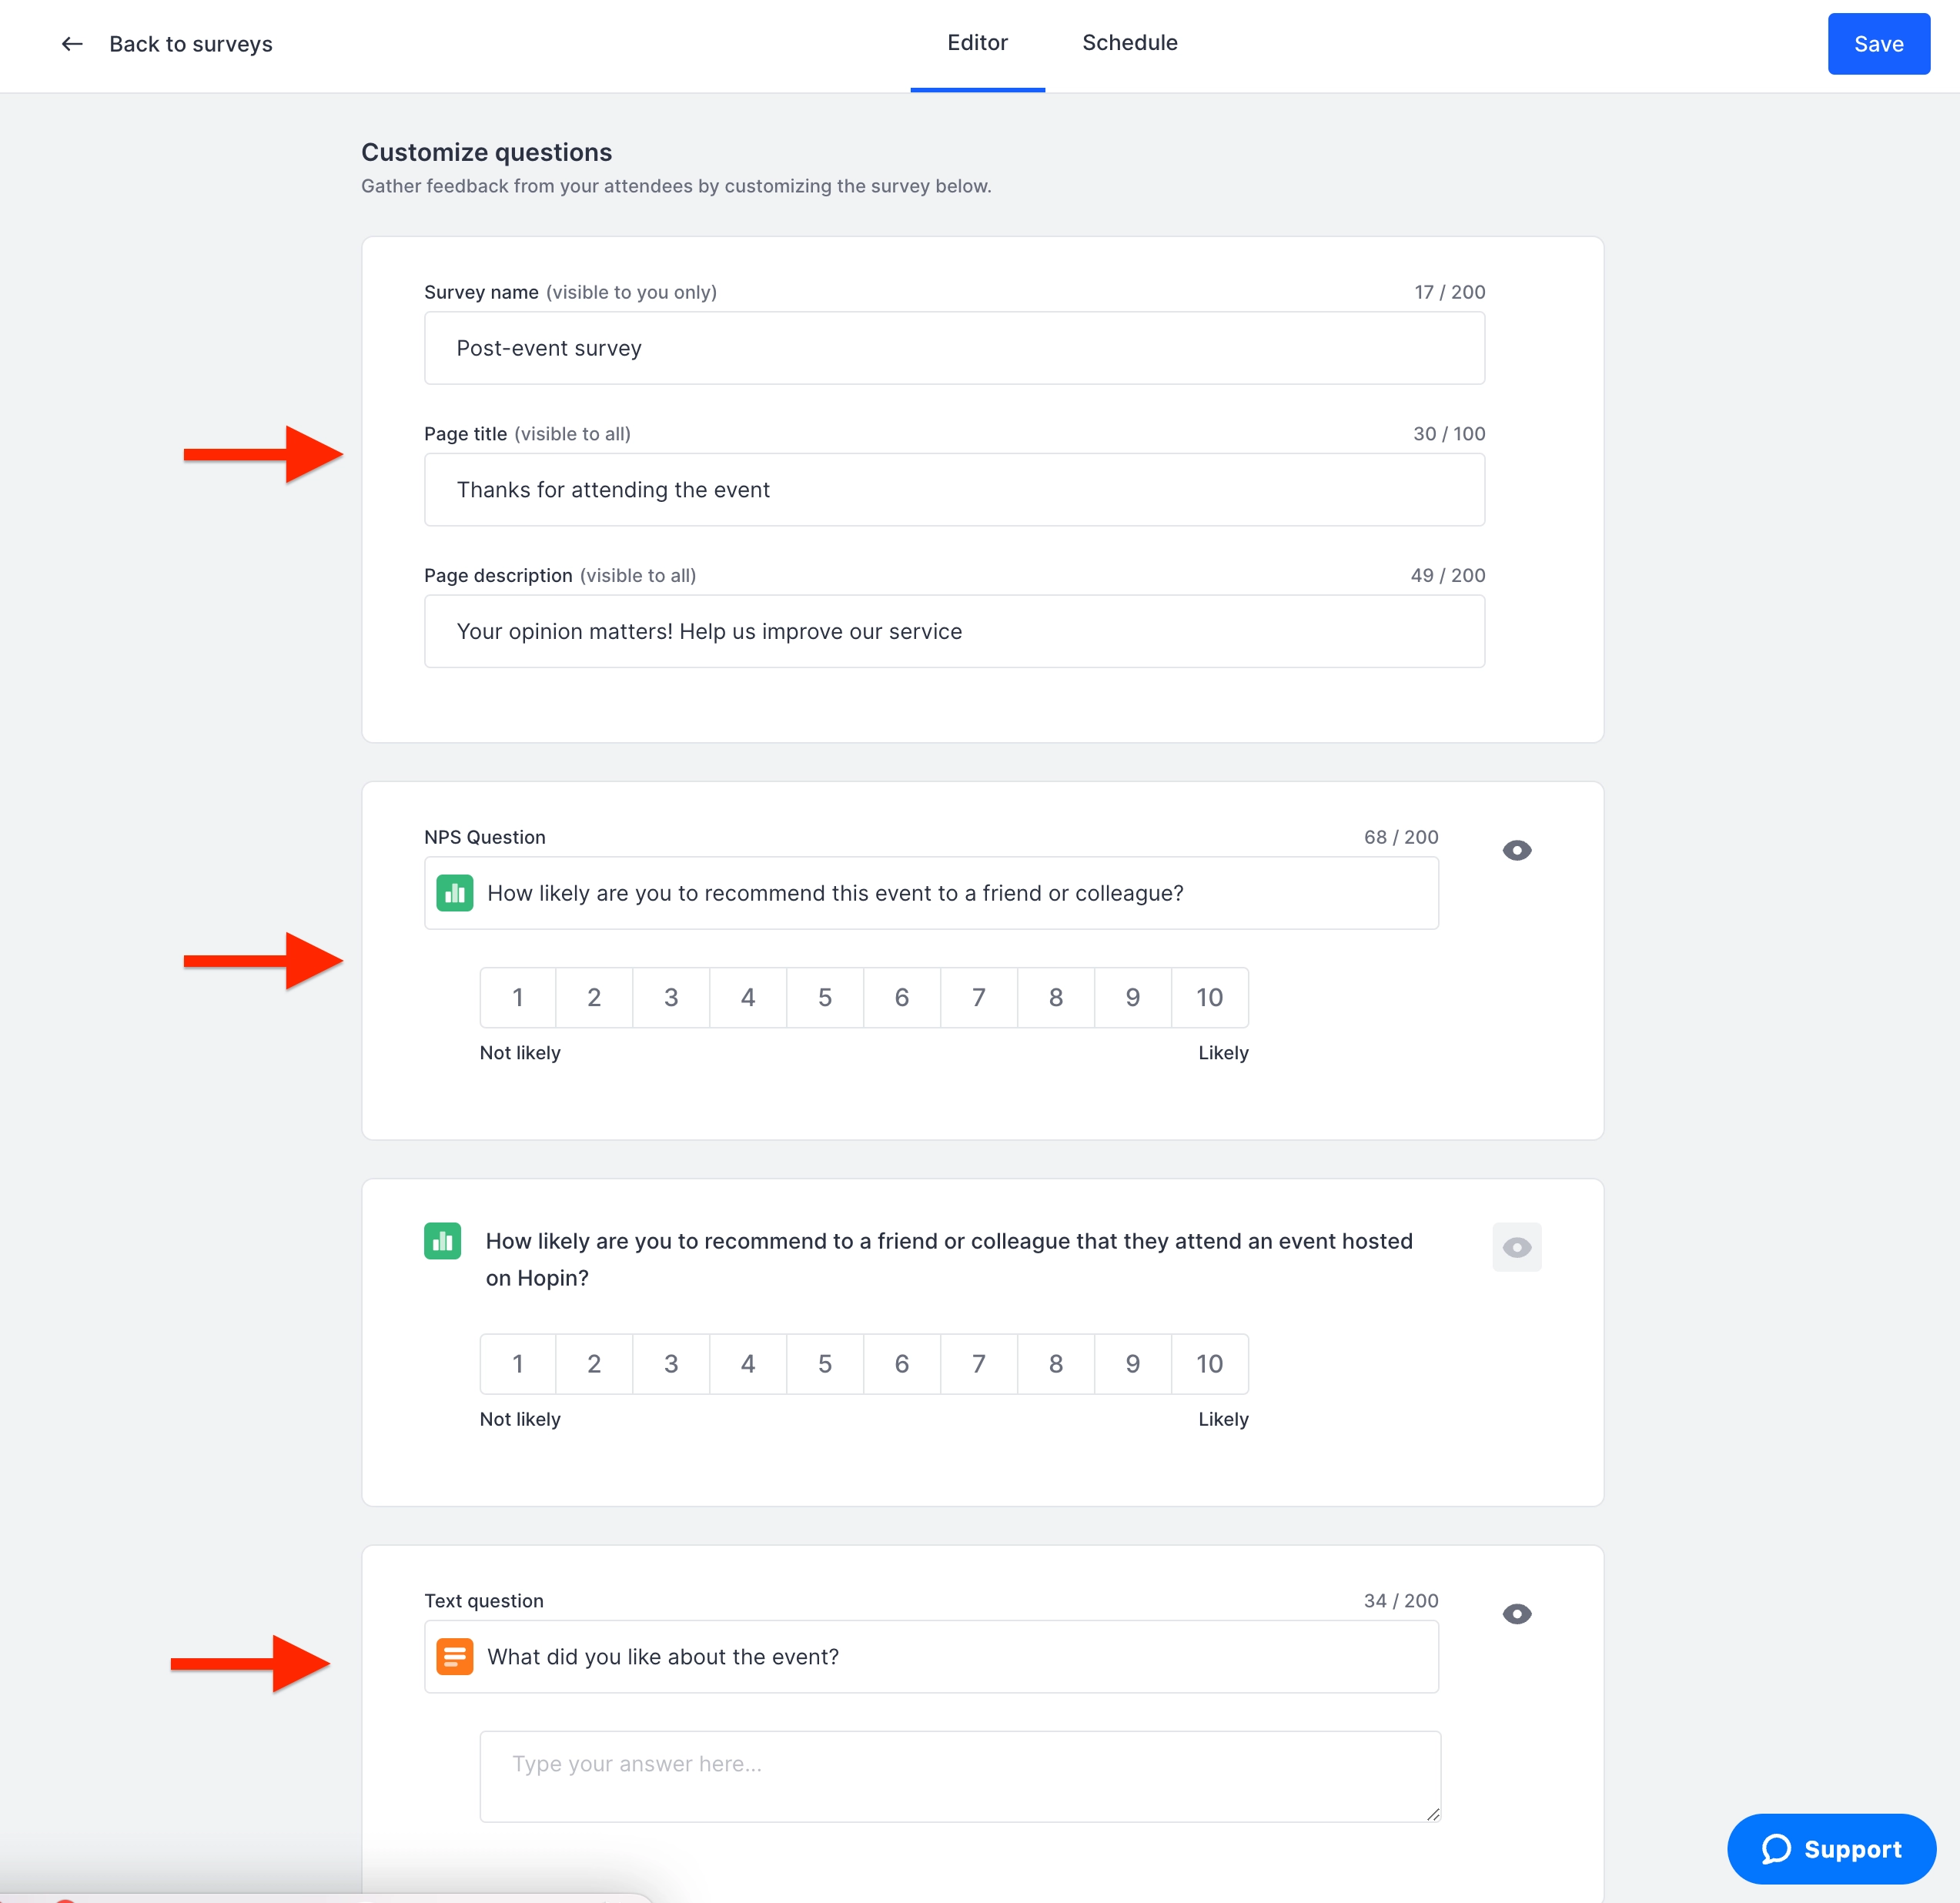Toggle visibility of the Hopin recommendation question
Viewport: 1960px width, 1903px height.
[x=1517, y=1247]
